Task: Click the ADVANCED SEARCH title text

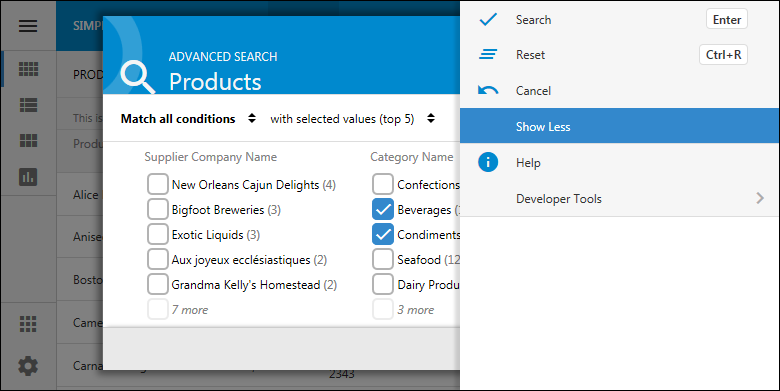Action: [x=223, y=56]
